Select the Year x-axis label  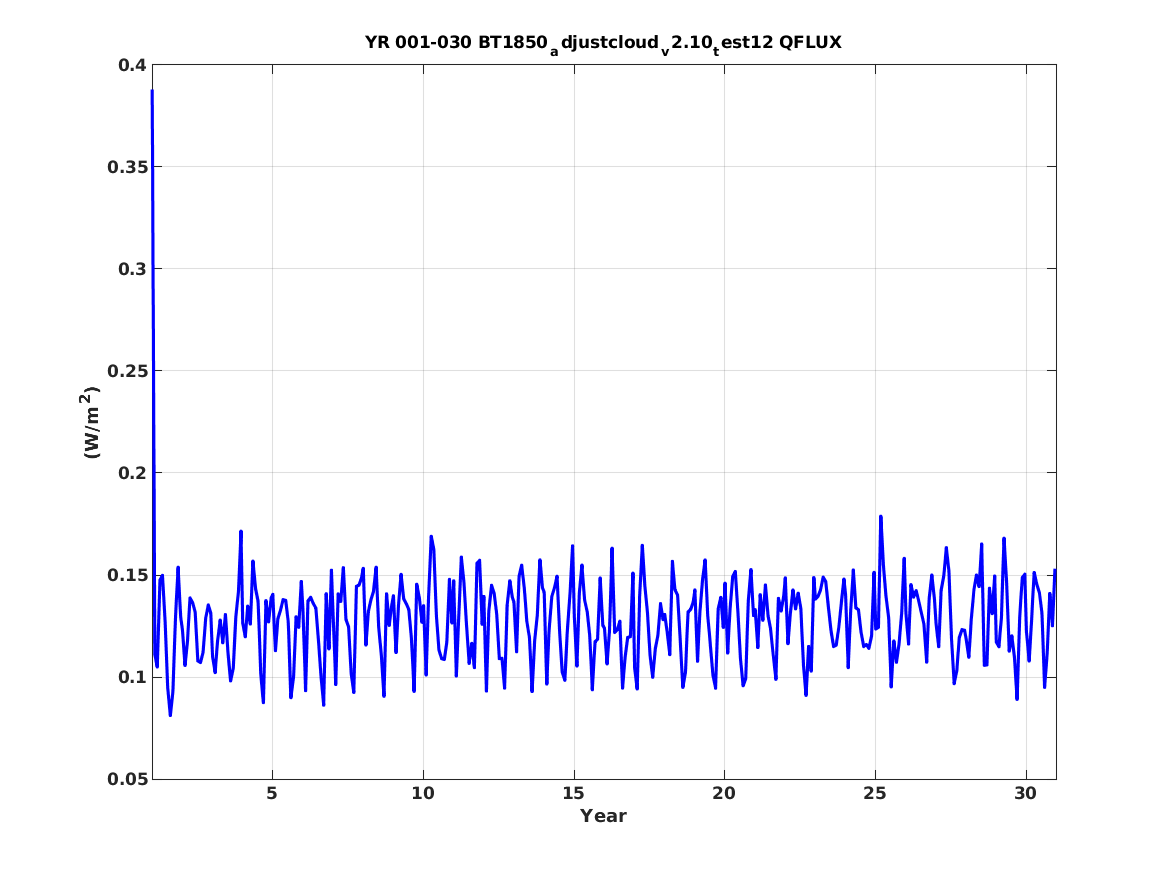point(603,816)
